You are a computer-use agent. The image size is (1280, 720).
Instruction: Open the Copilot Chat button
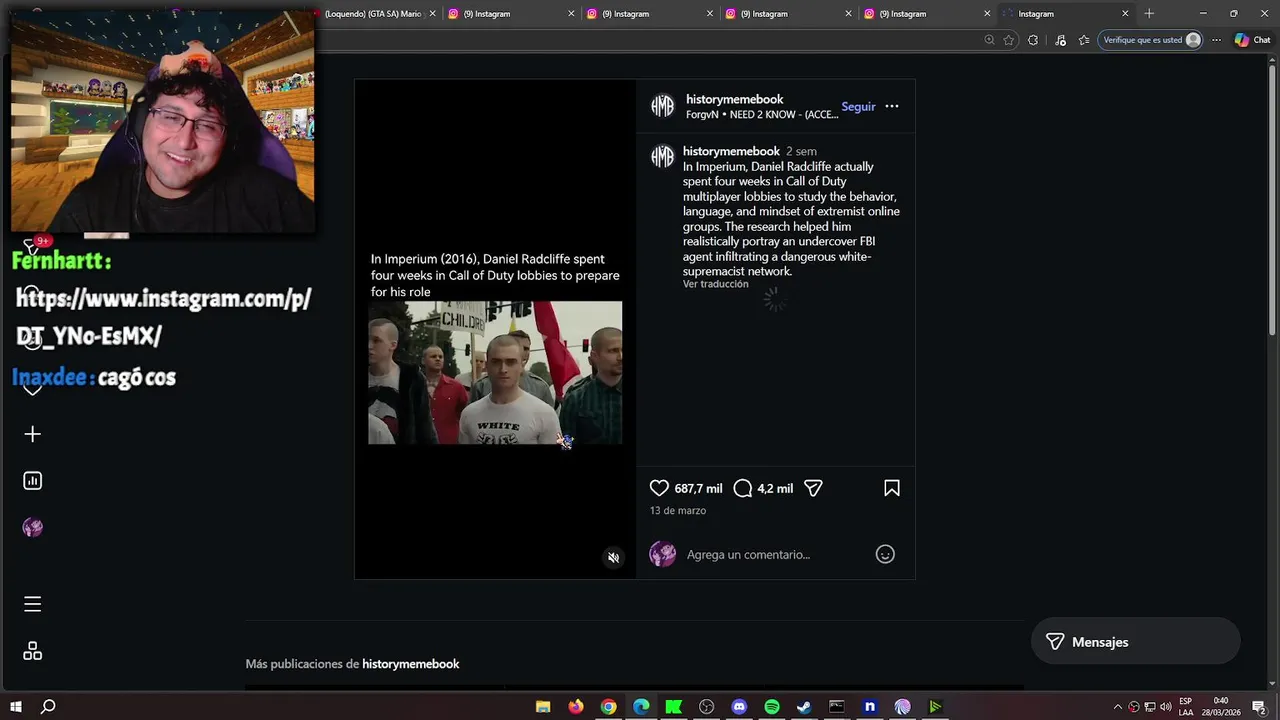pos(1252,40)
